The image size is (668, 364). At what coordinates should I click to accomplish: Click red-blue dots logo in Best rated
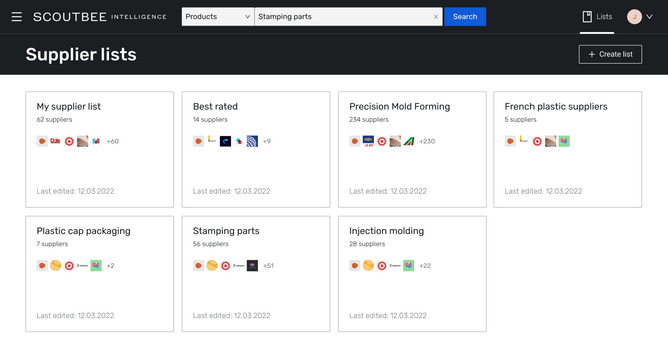click(x=239, y=141)
